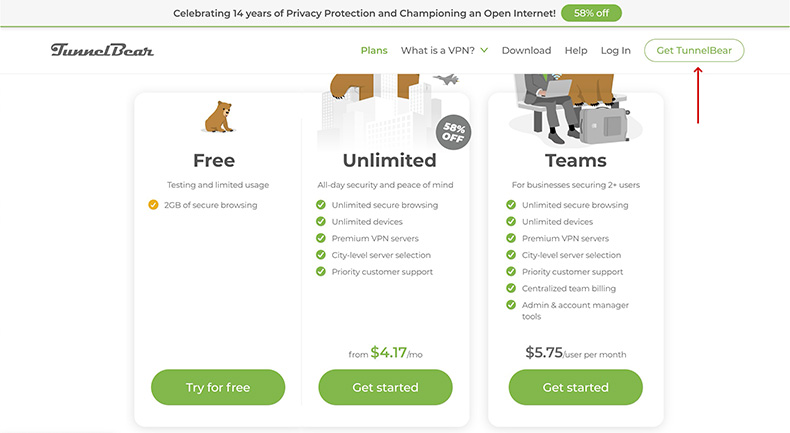Viewport: 790px width, 433px height.
Task: Go to the Help page
Action: click(x=576, y=50)
